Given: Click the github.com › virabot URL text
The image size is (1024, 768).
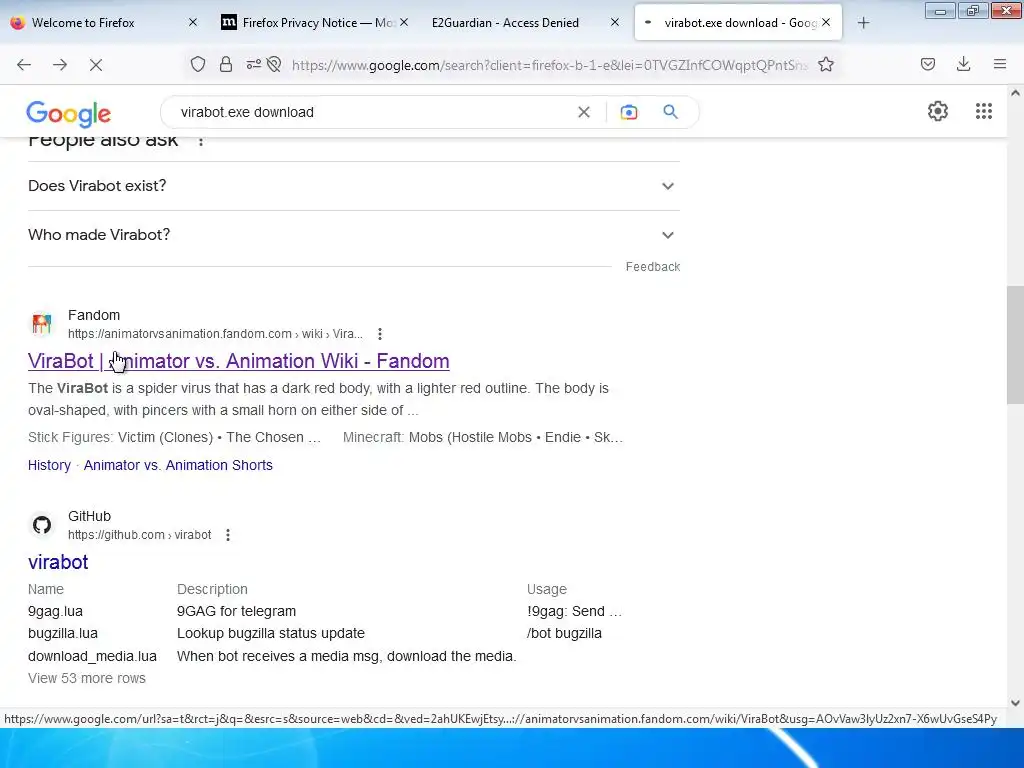Looking at the screenshot, I should [140, 536].
